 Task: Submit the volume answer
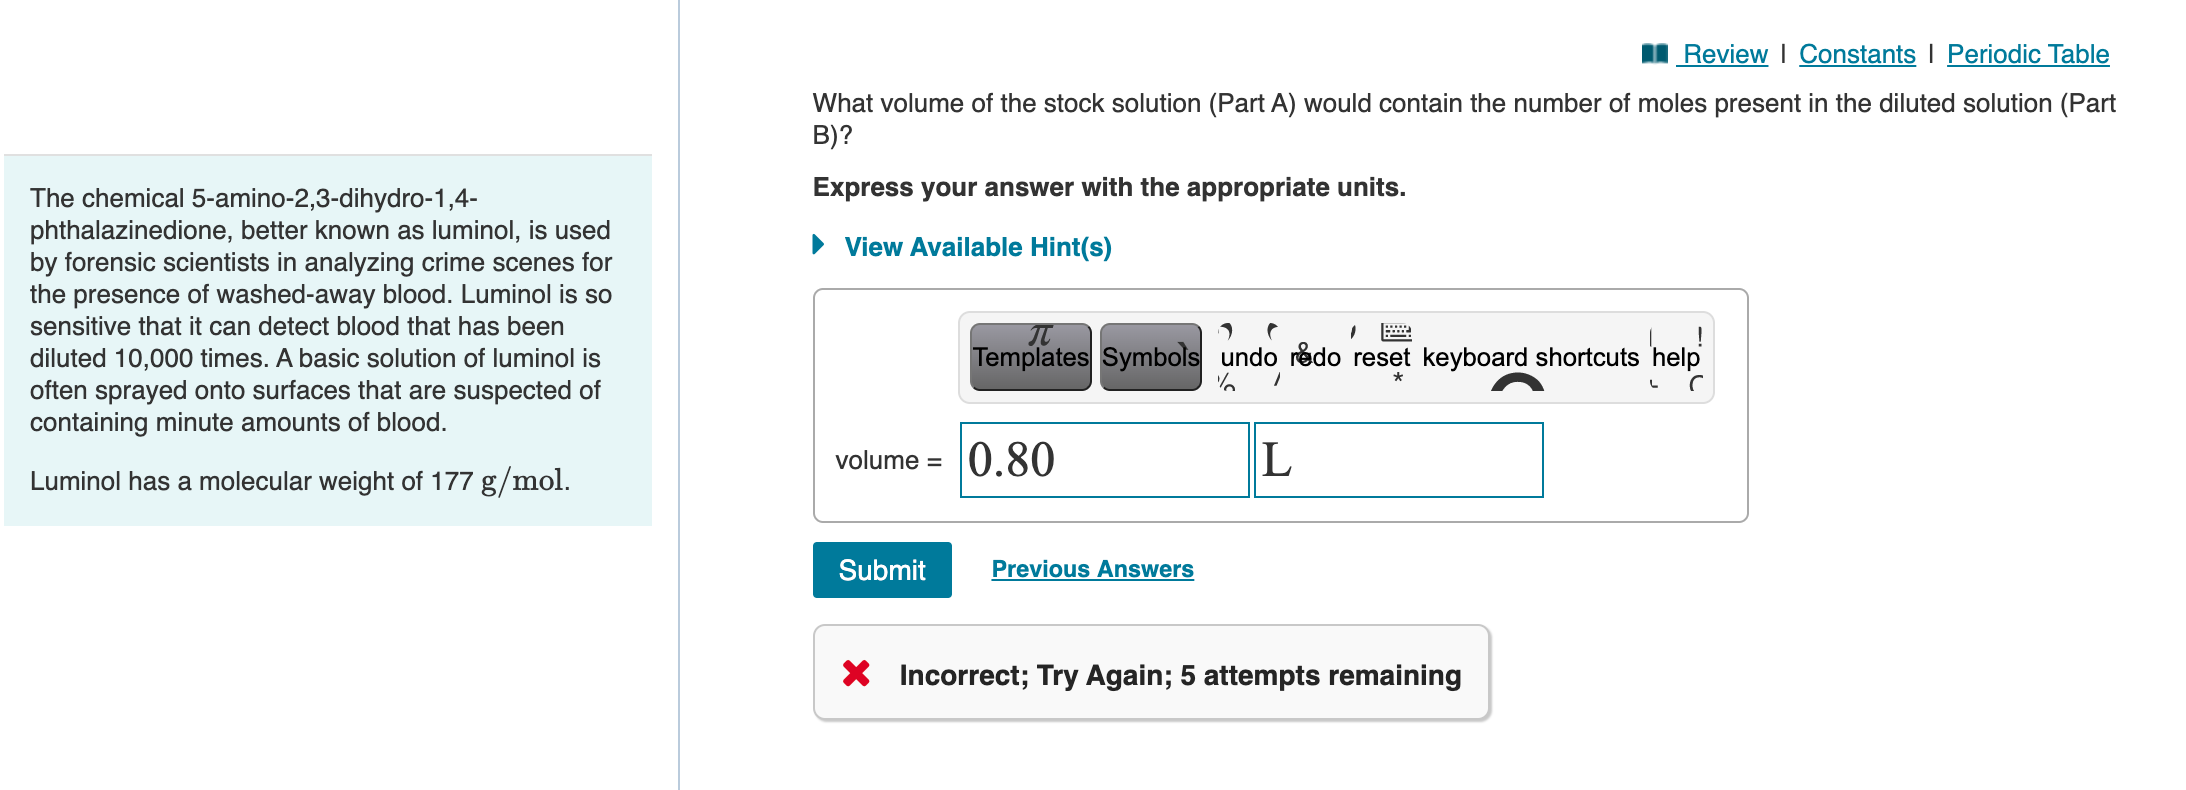point(881,569)
